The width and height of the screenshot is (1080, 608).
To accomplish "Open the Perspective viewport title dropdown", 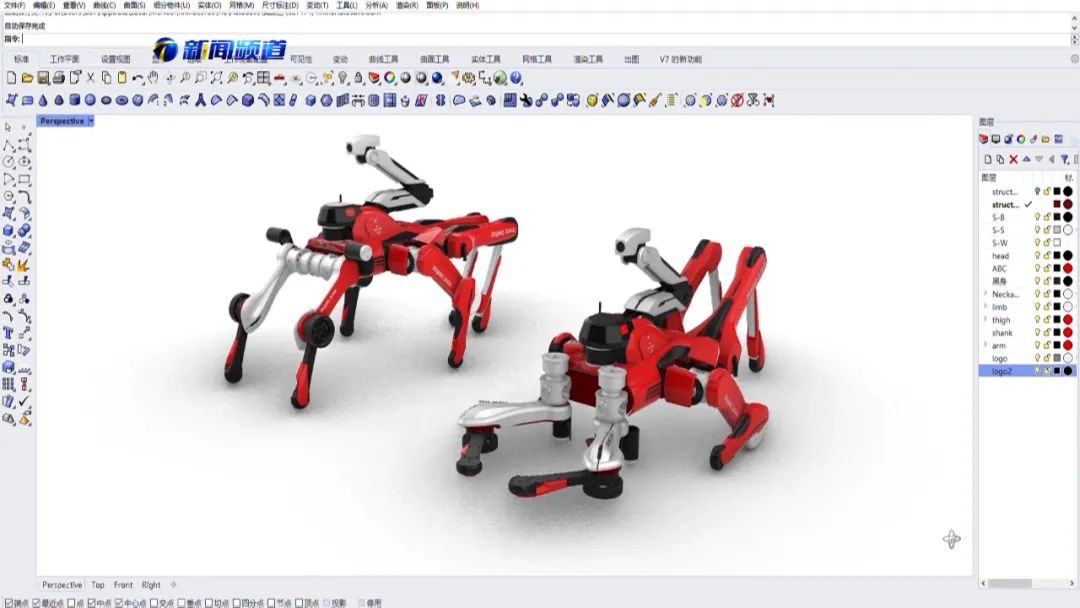I will [91, 121].
